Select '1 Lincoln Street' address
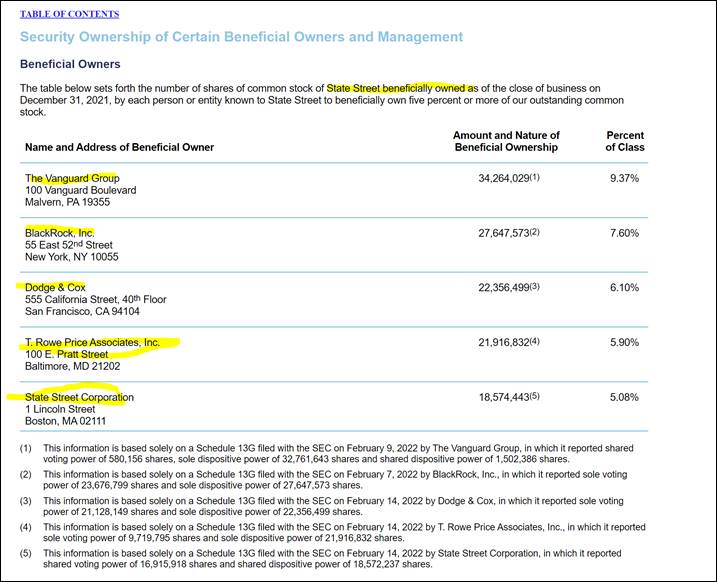Viewport: 717px width, 582px height. pyautogui.click(x=60, y=409)
